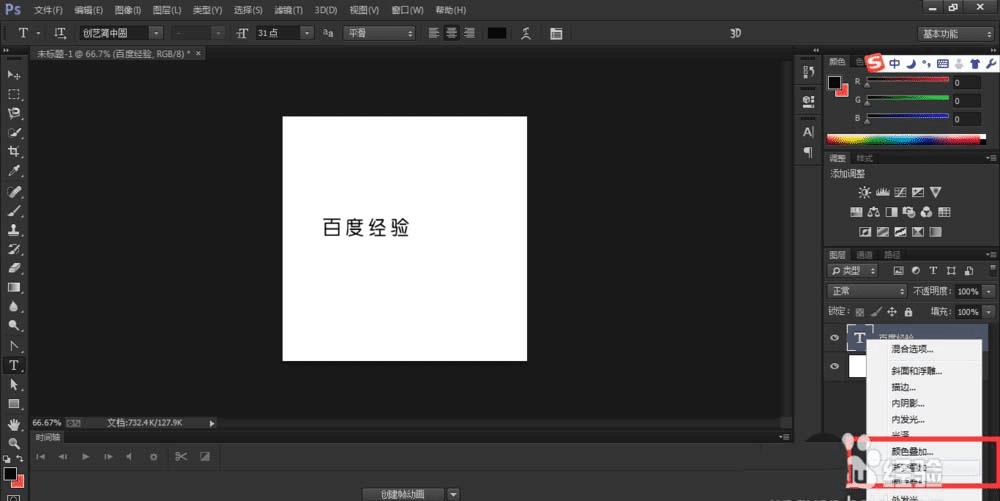The width and height of the screenshot is (1000, 501).
Task: Hide the white background layer
Action: tap(834, 367)
